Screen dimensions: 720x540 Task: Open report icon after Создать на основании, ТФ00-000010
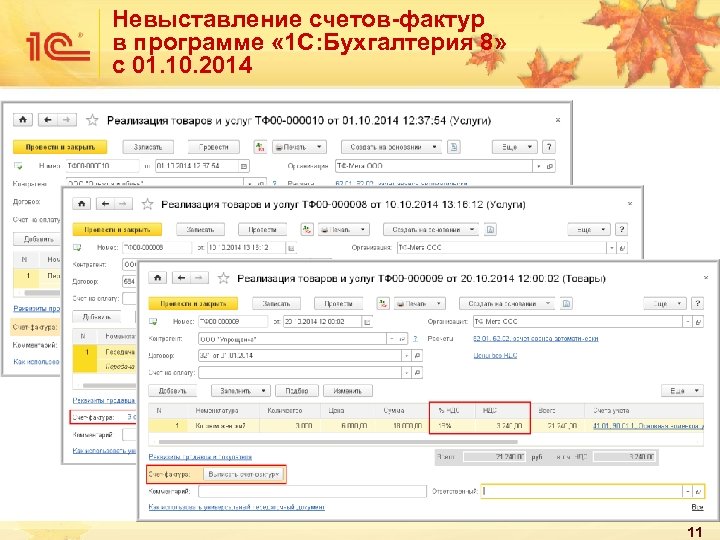454,147
